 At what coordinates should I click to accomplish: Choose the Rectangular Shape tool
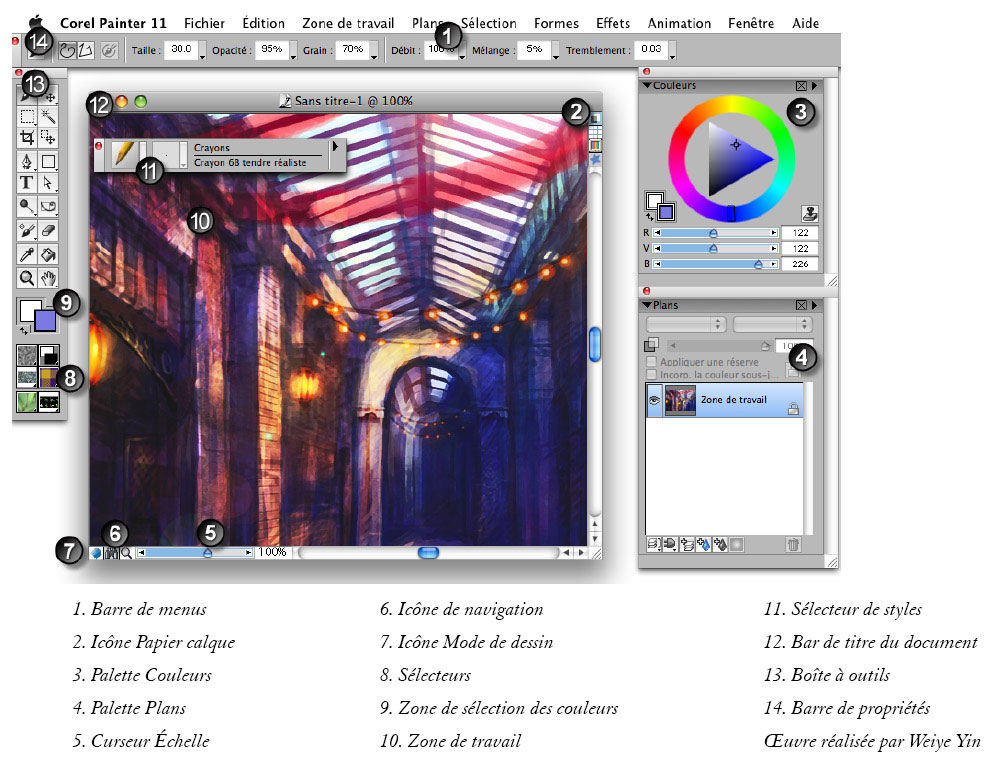49,162
